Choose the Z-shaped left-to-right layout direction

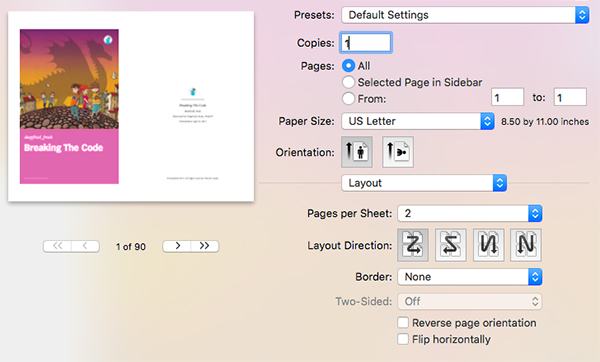[413, 245]
